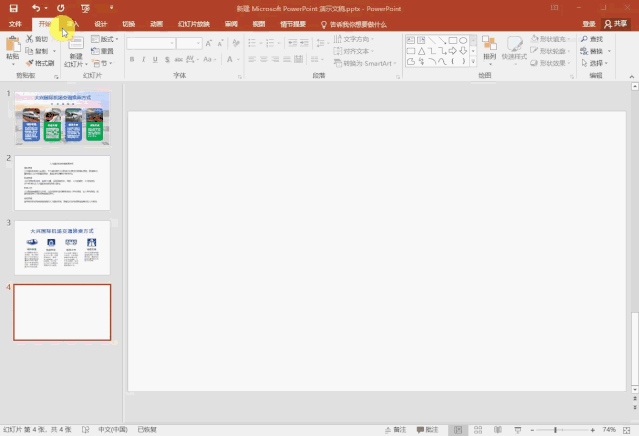639x436 pixels.
Task: Increase font size with the larger A icon
Action: pyautogui.click(x=209, y=43)
